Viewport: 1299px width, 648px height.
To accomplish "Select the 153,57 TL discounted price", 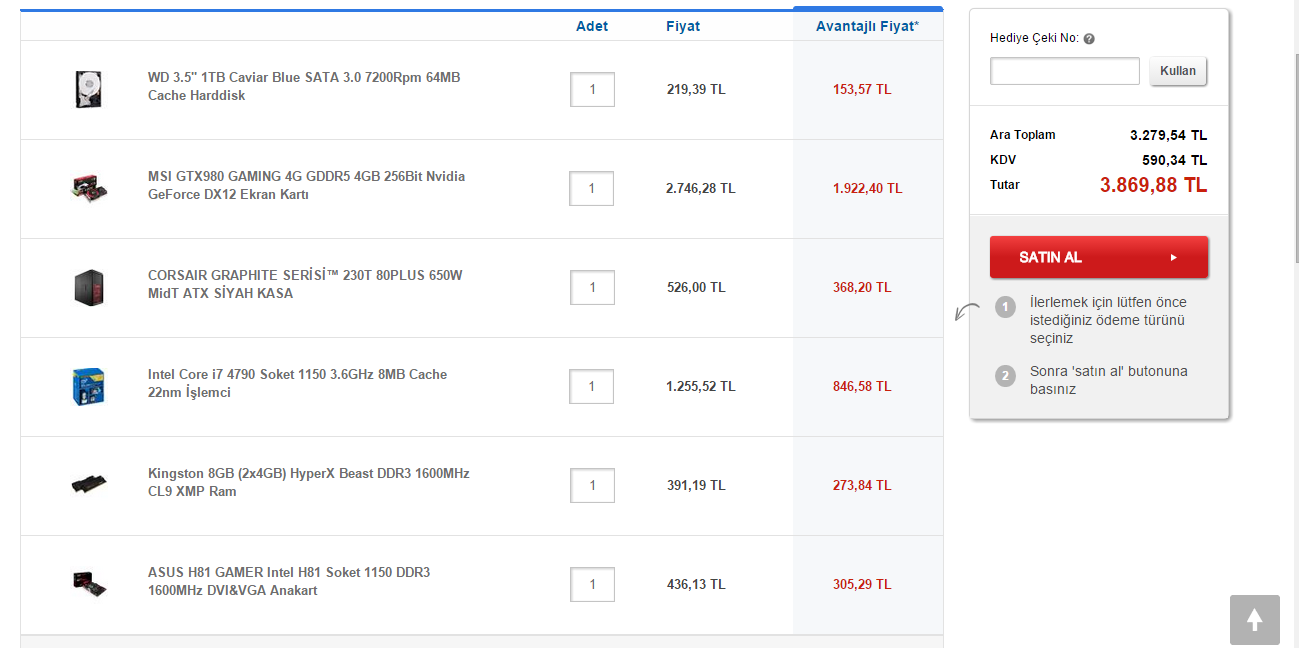I will point(862,89).
